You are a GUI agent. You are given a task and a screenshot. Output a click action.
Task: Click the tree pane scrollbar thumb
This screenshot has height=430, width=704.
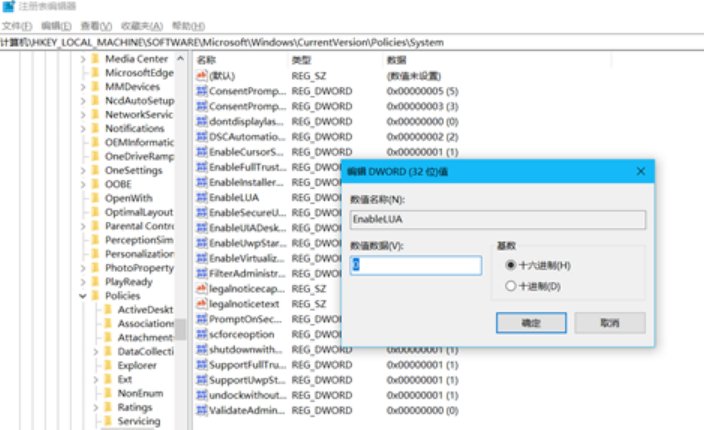pyautogui.click(x=180, y=329)
